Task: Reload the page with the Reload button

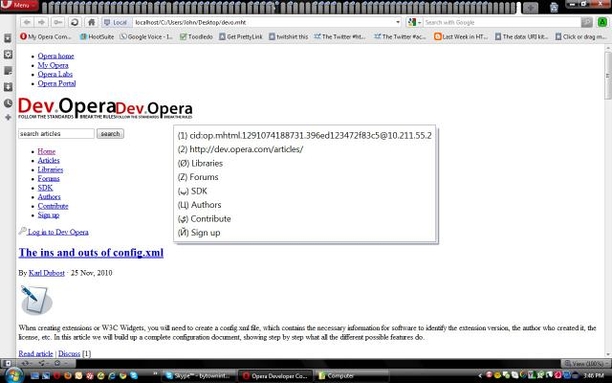Action: click(75, 22)
